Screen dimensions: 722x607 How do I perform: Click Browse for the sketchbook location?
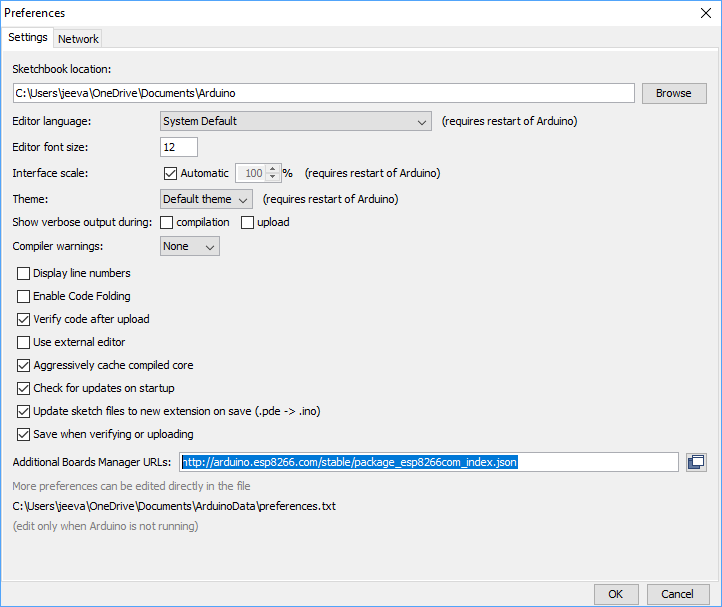(674, 93)
